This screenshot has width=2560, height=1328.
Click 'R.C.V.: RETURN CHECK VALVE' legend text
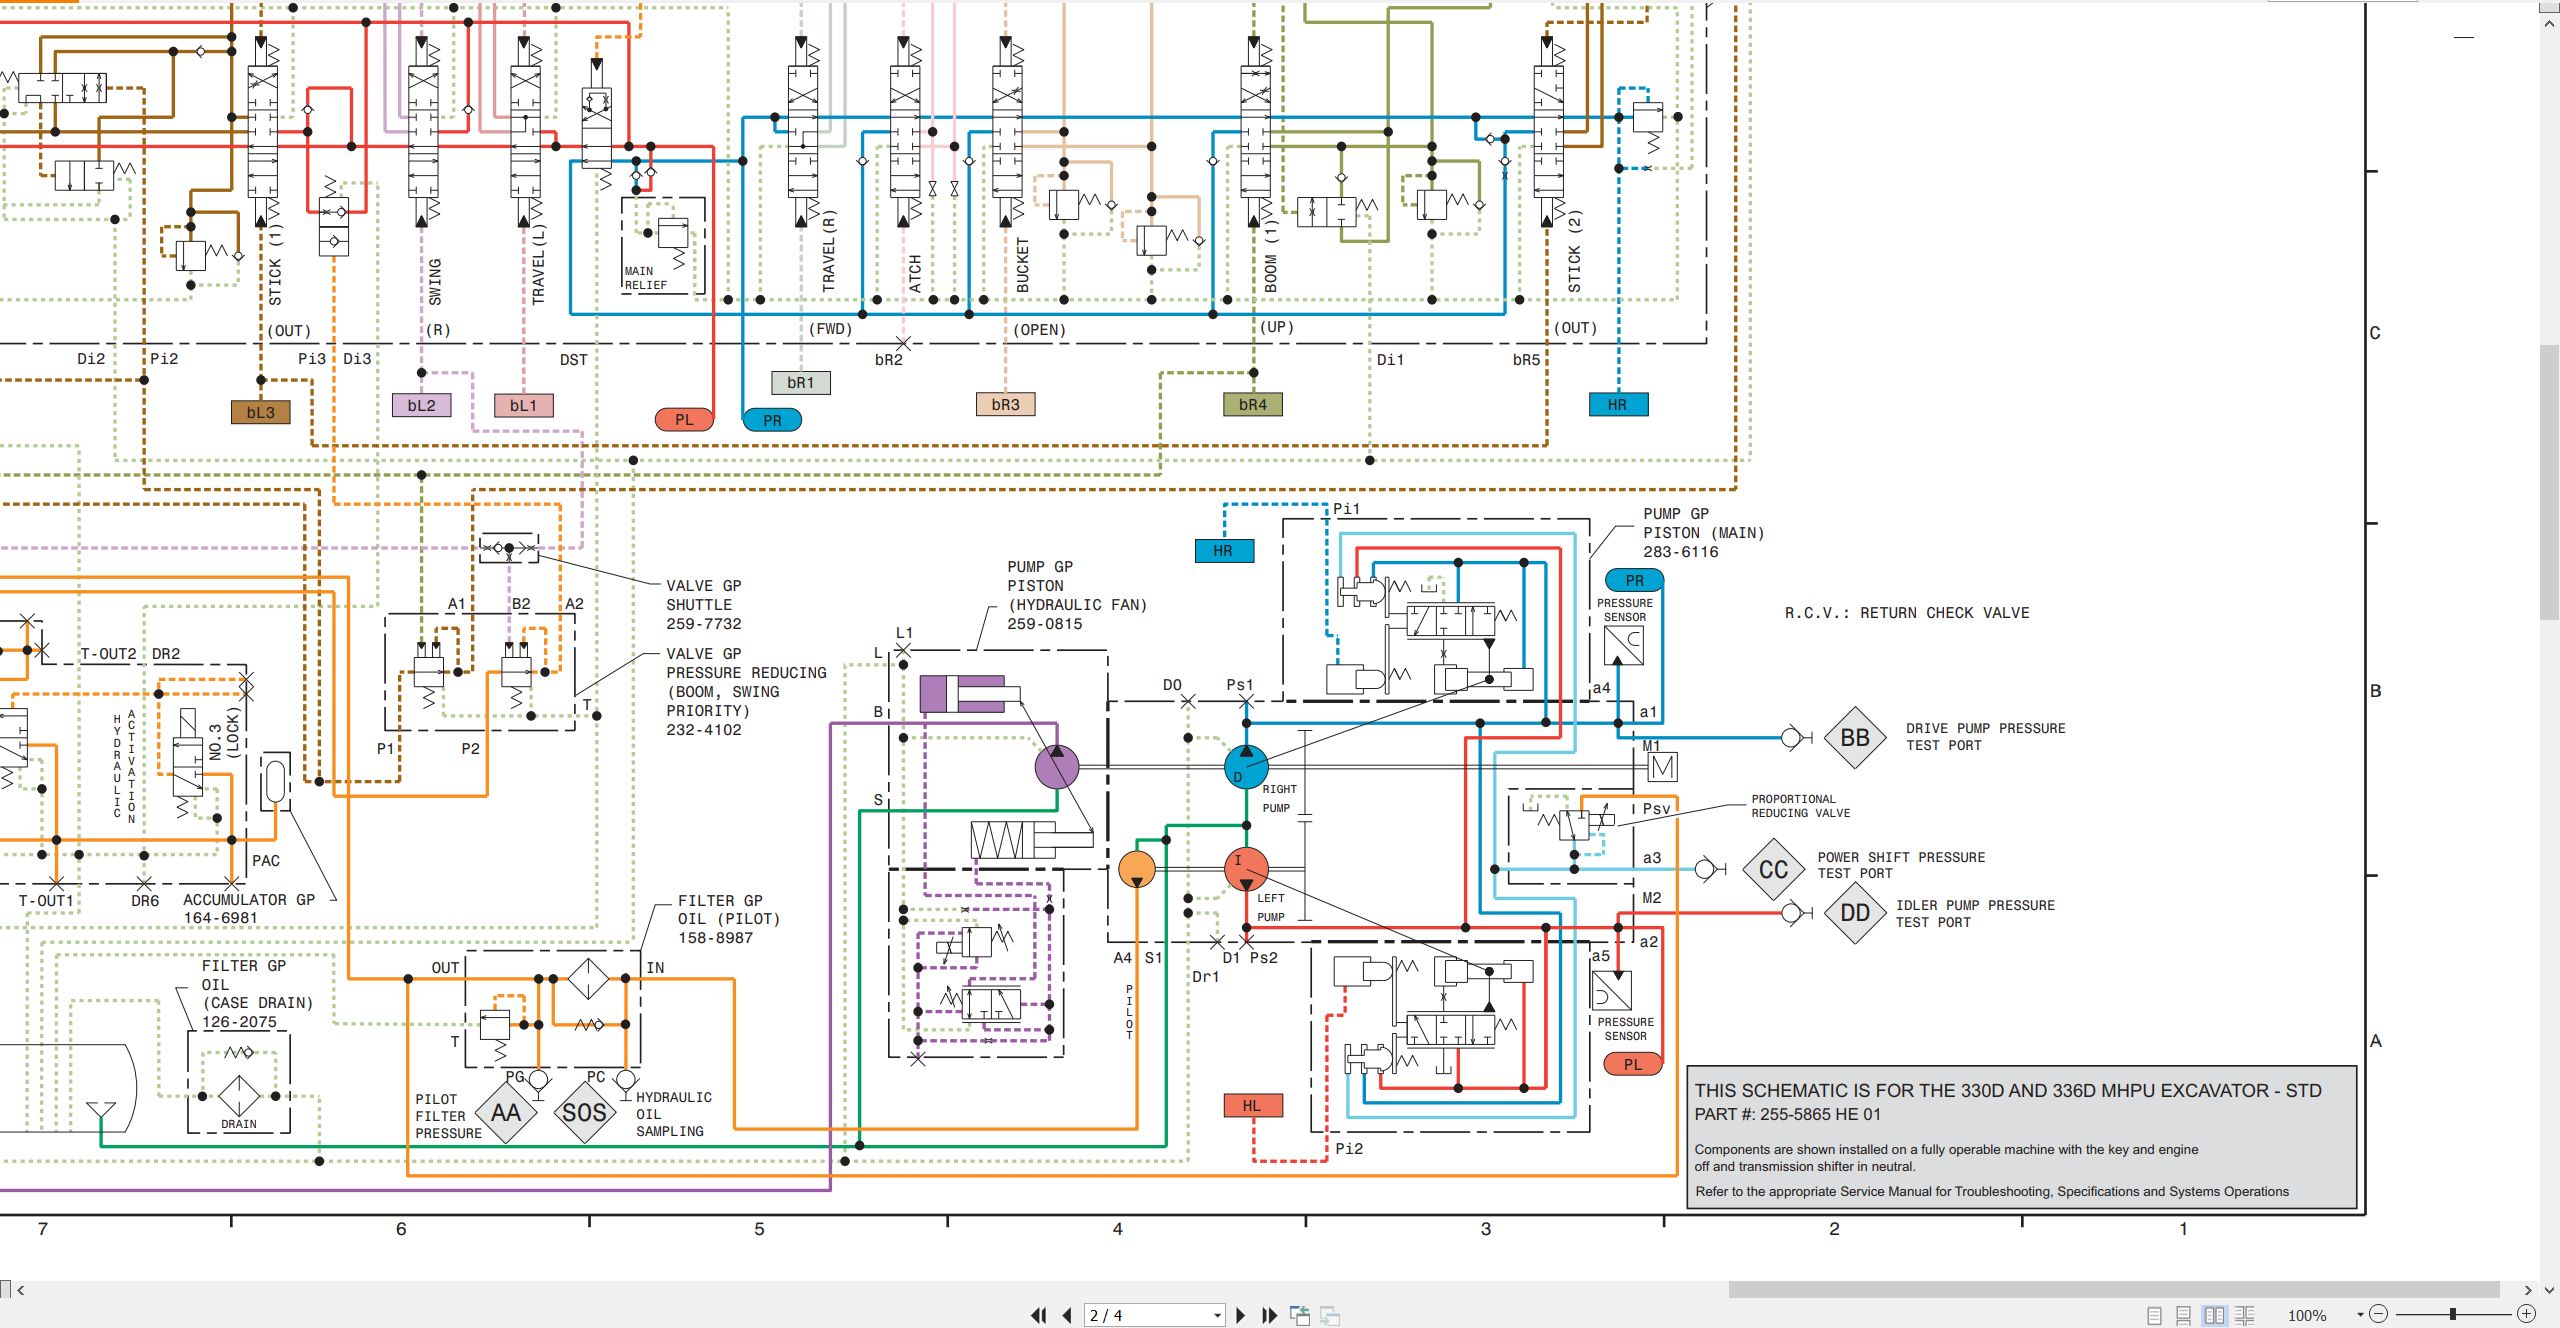click(1907, 613)
